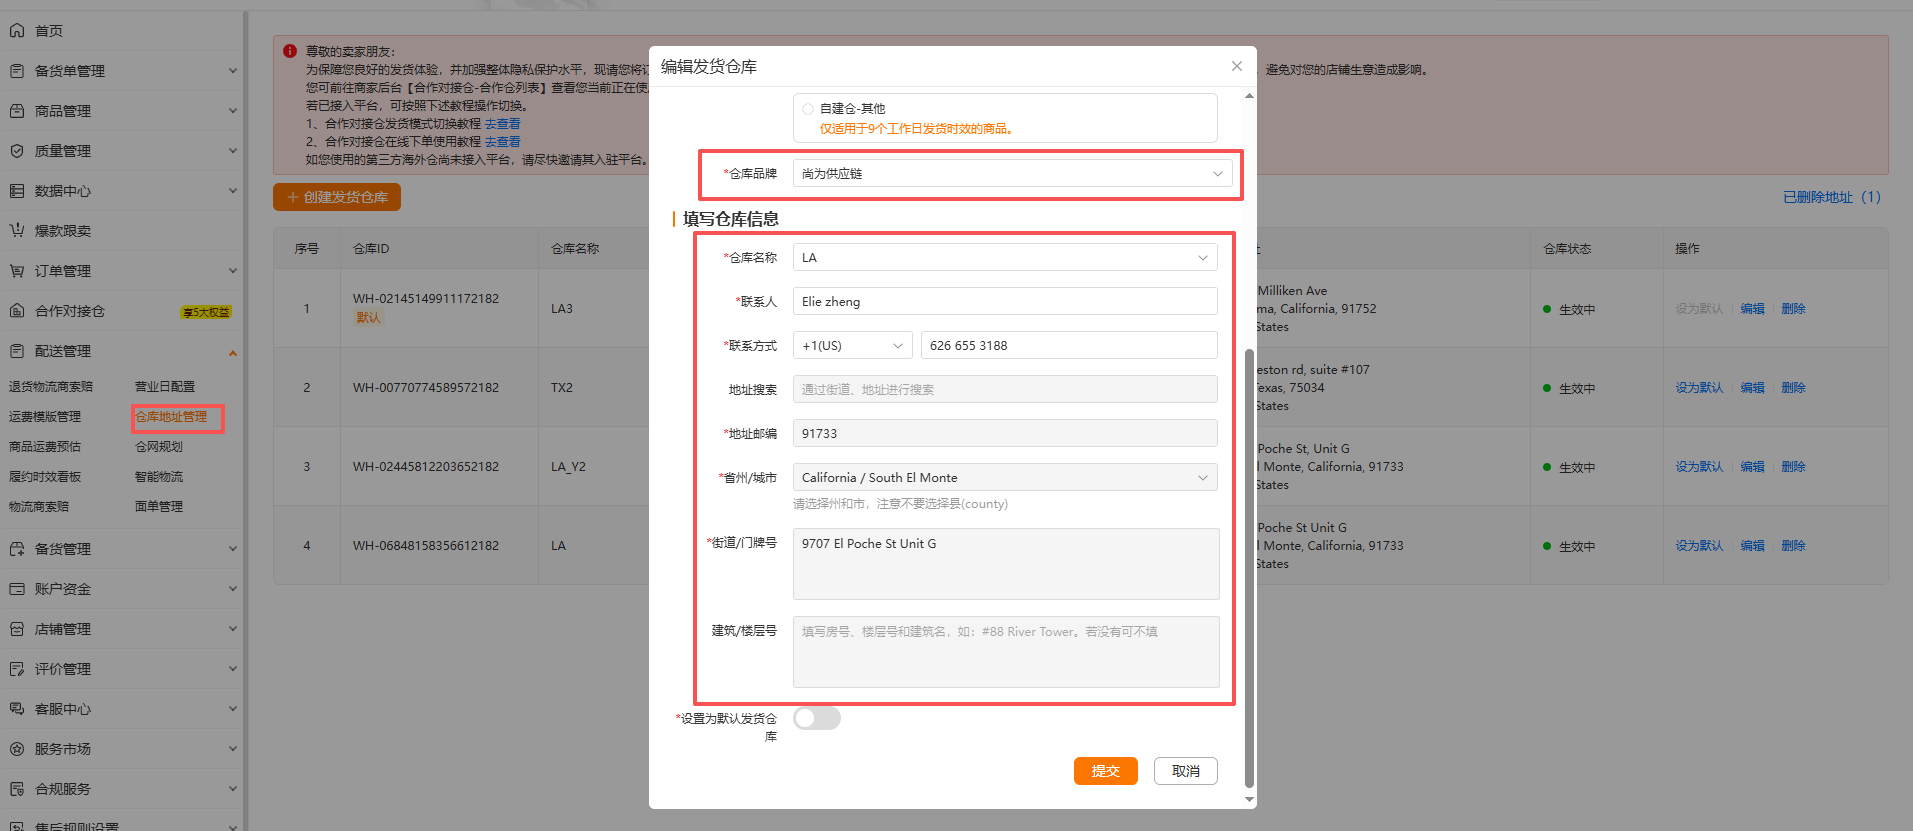
Task: Open 仓库地址管理 submenu item
Action: [x=171, y=417]
